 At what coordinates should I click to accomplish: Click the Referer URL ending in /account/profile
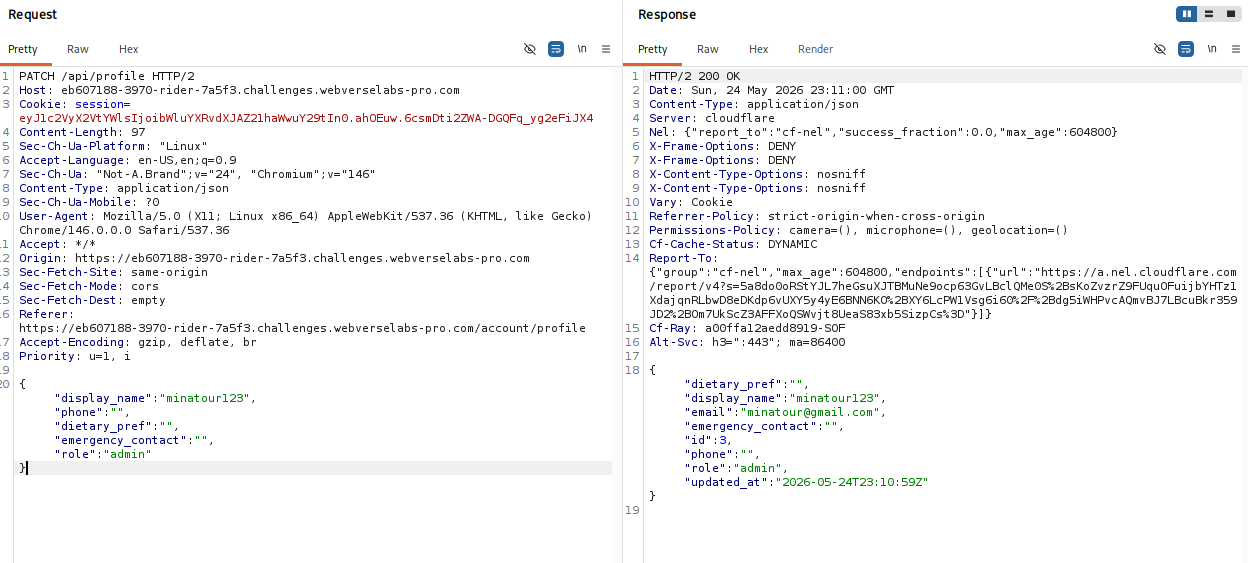pyautogui.click(x=302, y=328)
